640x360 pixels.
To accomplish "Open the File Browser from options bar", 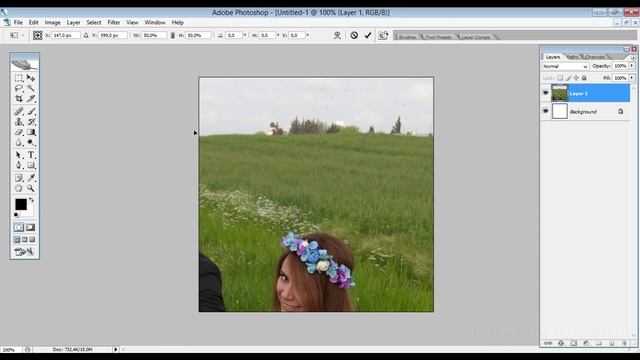I will (x=383, y=36).
